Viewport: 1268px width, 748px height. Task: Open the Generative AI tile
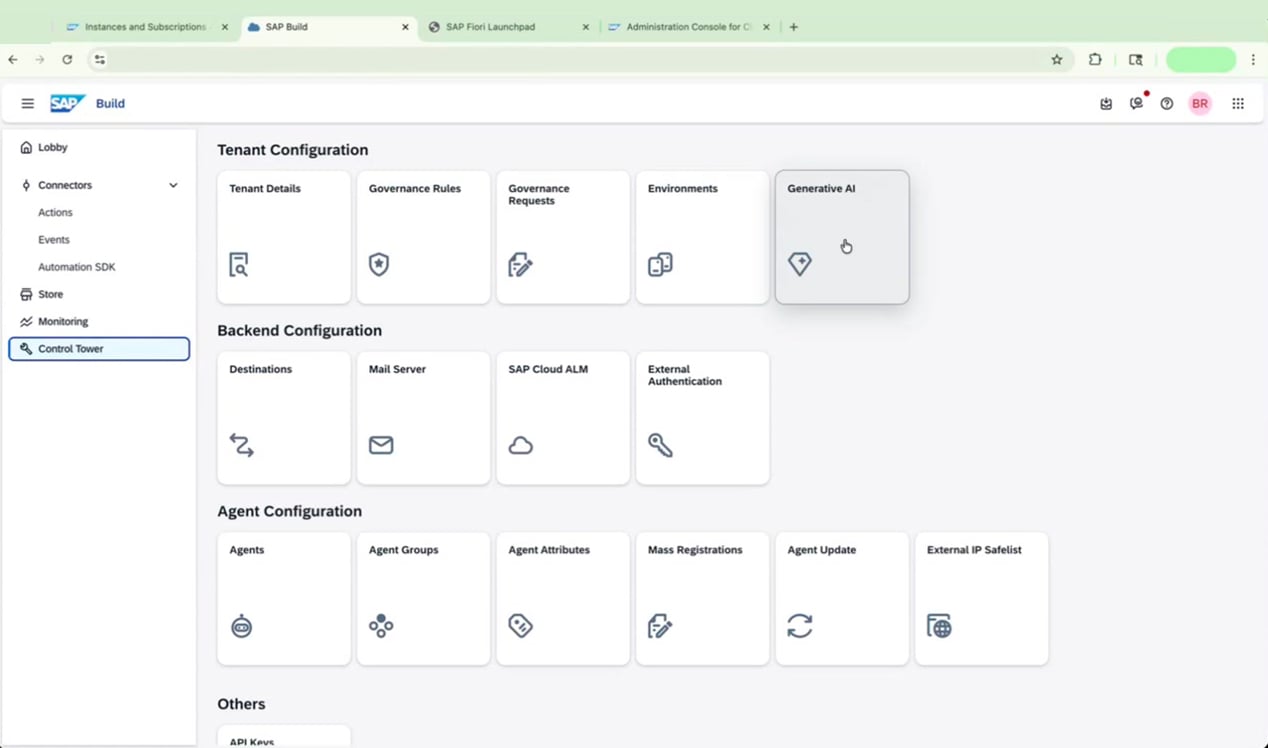tap(842, 237)
